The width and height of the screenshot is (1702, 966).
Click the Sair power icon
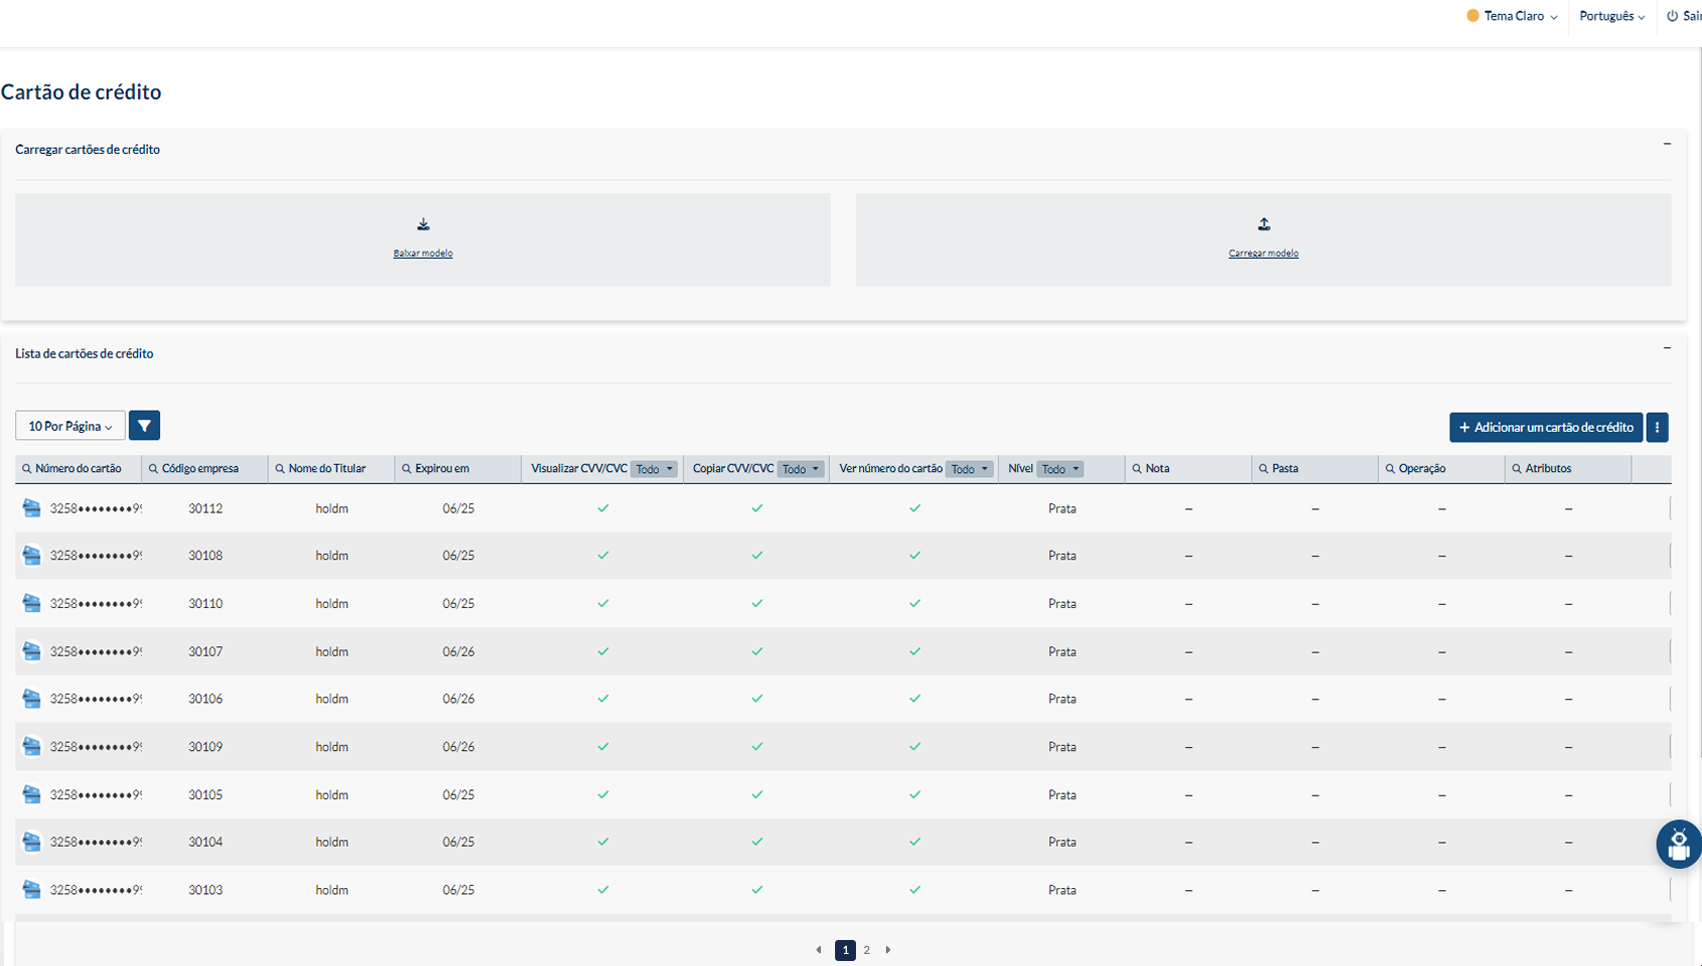pyautogui.click(x=1672, y=16)
